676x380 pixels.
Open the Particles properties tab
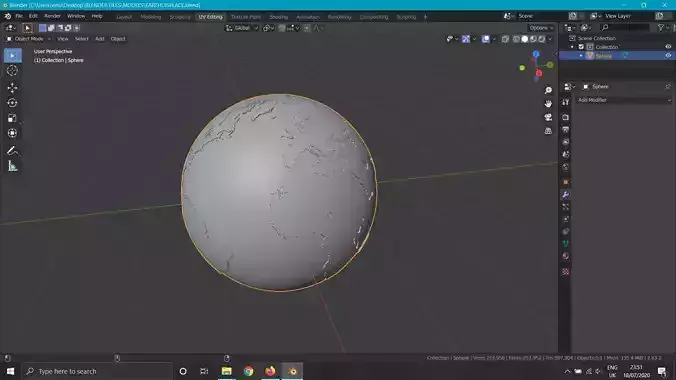566,207
